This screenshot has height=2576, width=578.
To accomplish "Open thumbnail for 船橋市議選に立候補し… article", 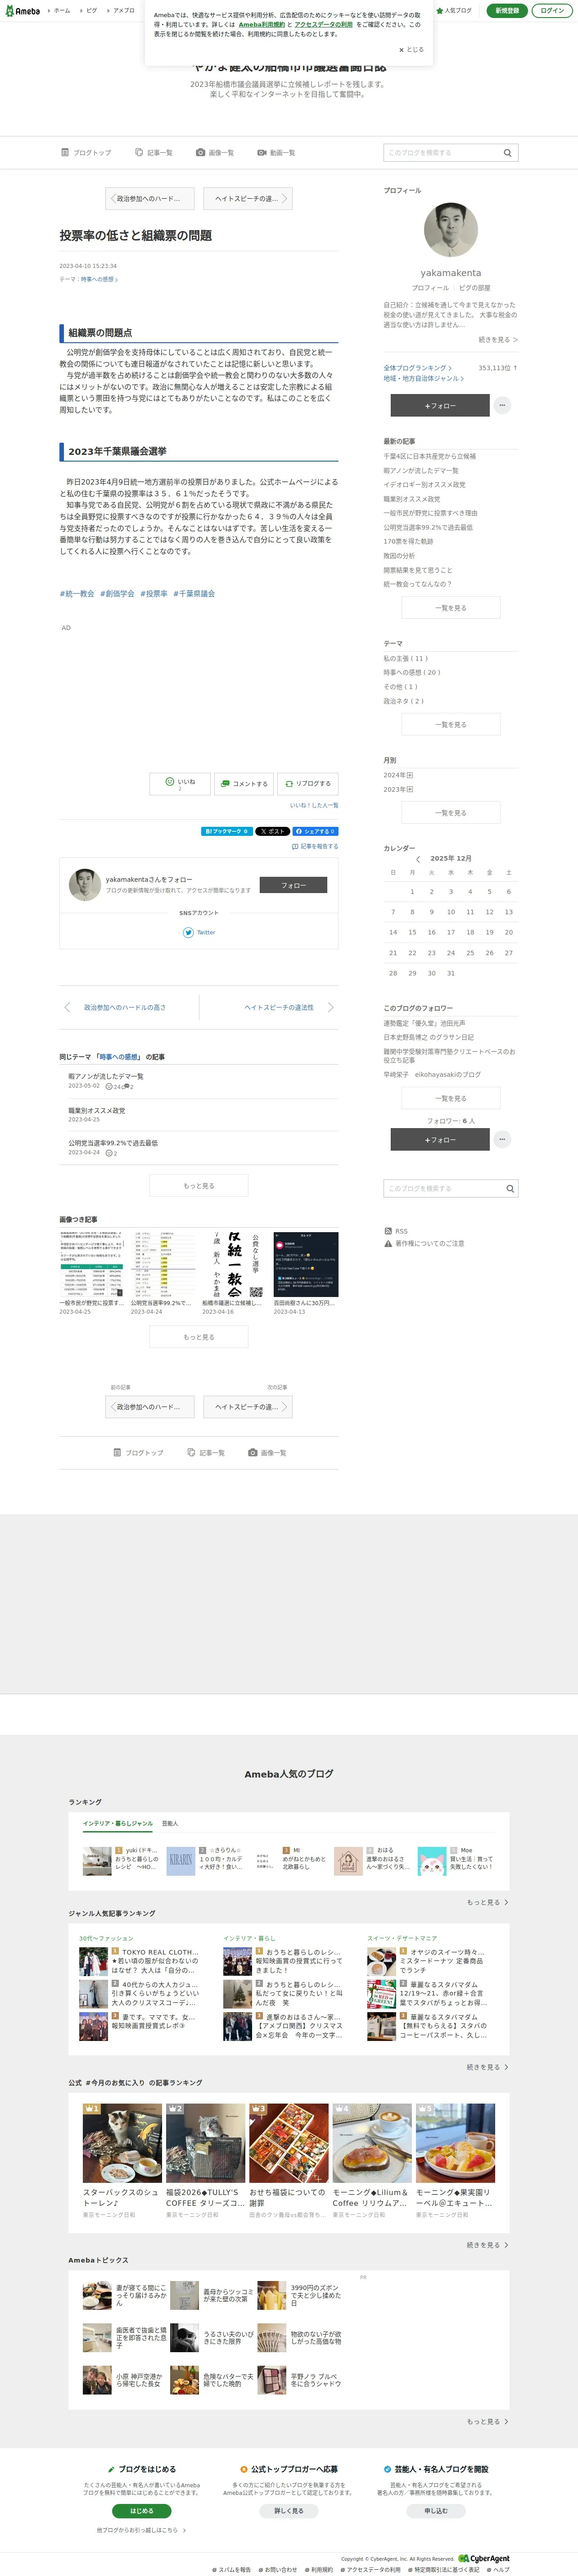I will [x=234, y=1264].
